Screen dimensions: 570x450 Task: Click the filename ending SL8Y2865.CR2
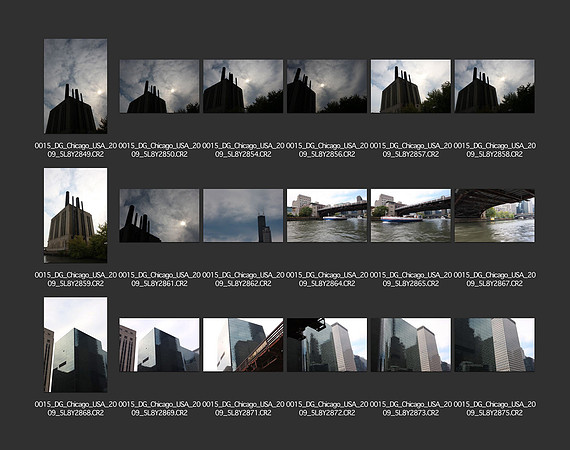pos(411,279)
